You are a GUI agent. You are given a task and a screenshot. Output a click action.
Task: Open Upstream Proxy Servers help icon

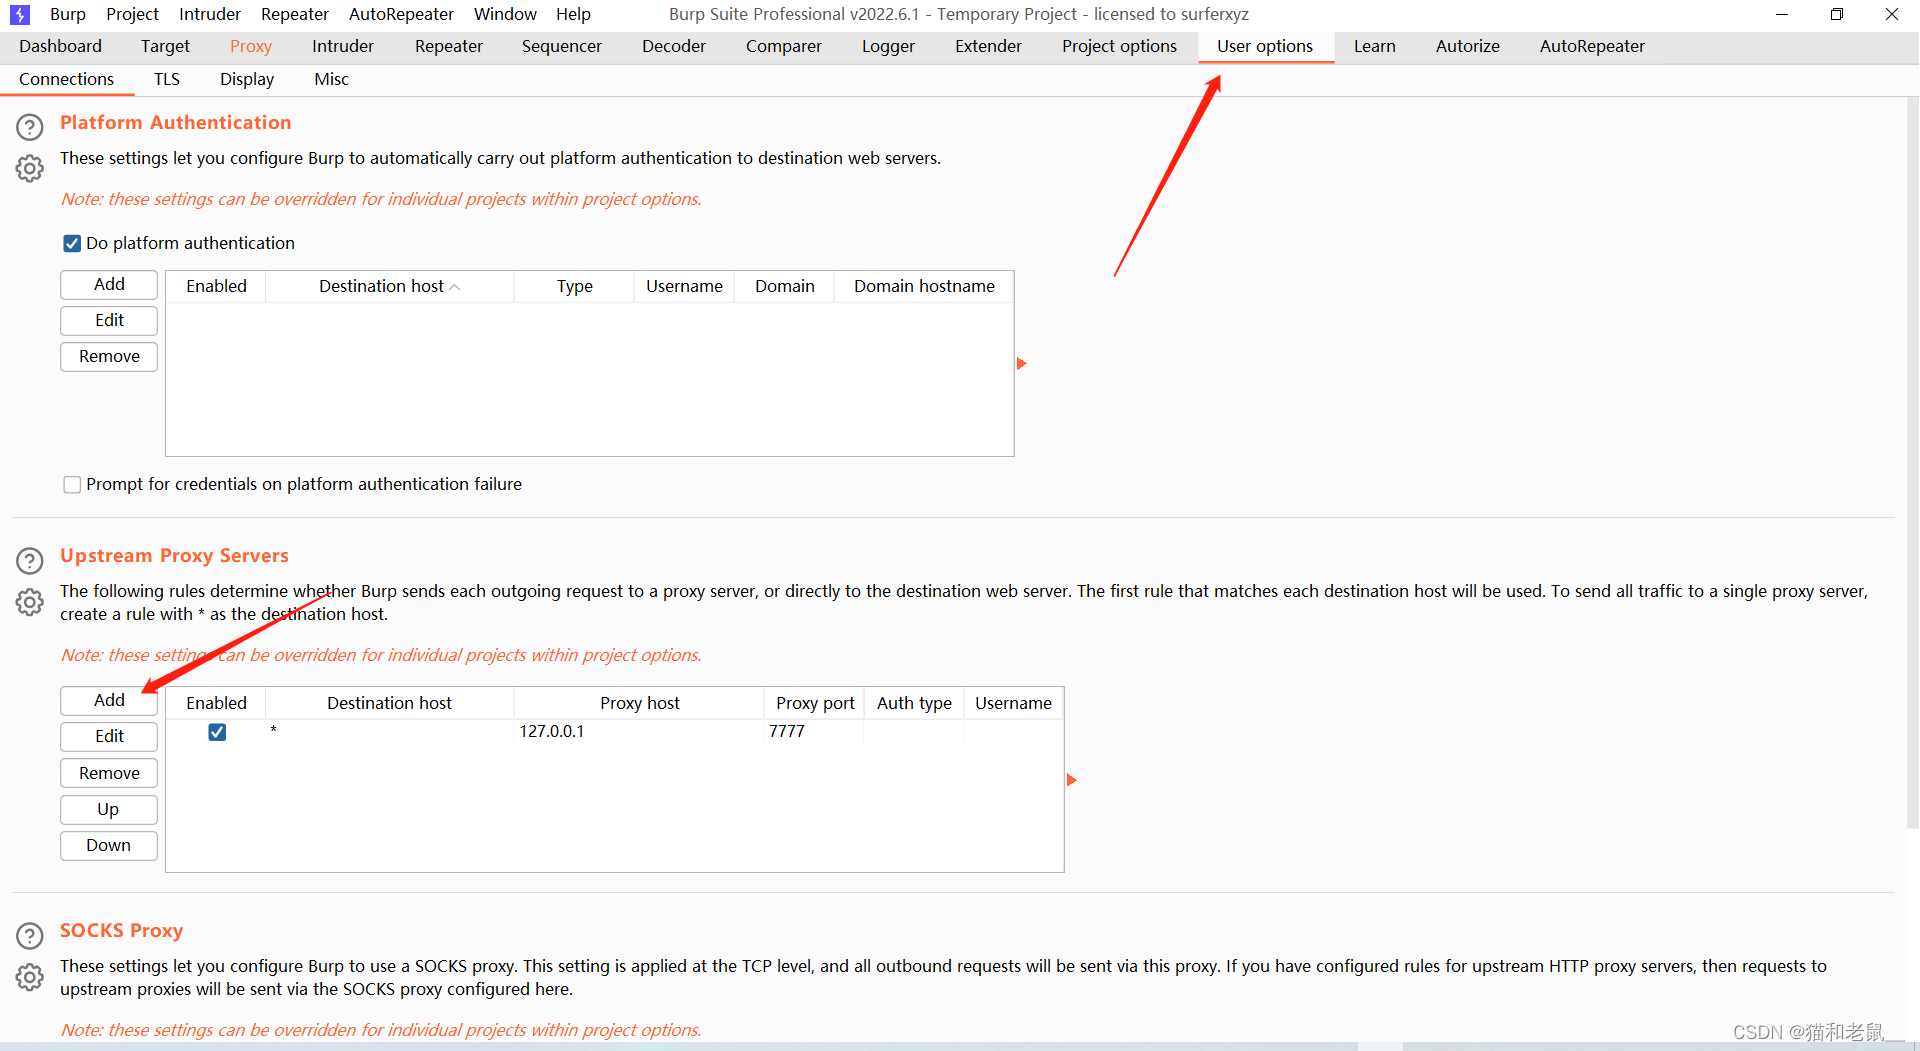30,560
